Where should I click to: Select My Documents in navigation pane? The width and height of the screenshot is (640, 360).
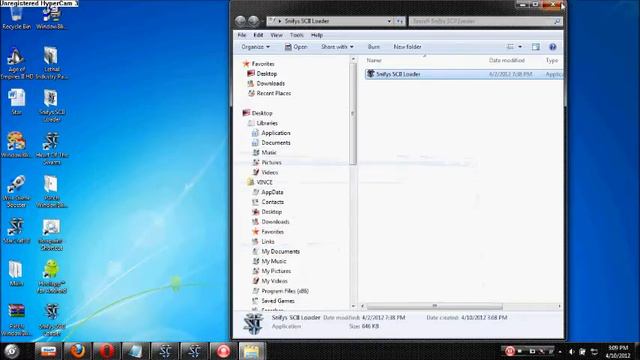(x=276, y=251)
